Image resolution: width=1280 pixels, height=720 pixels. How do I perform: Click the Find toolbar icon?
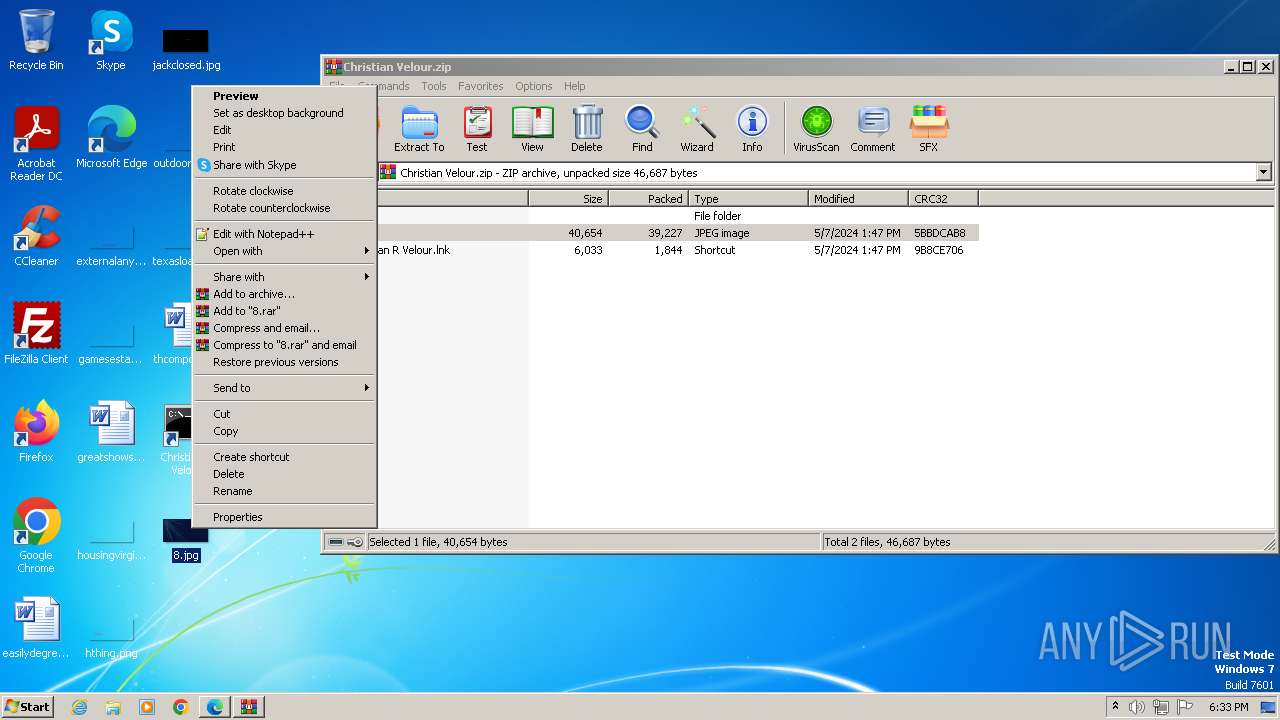pyautogui.click(x=642, y=129)
